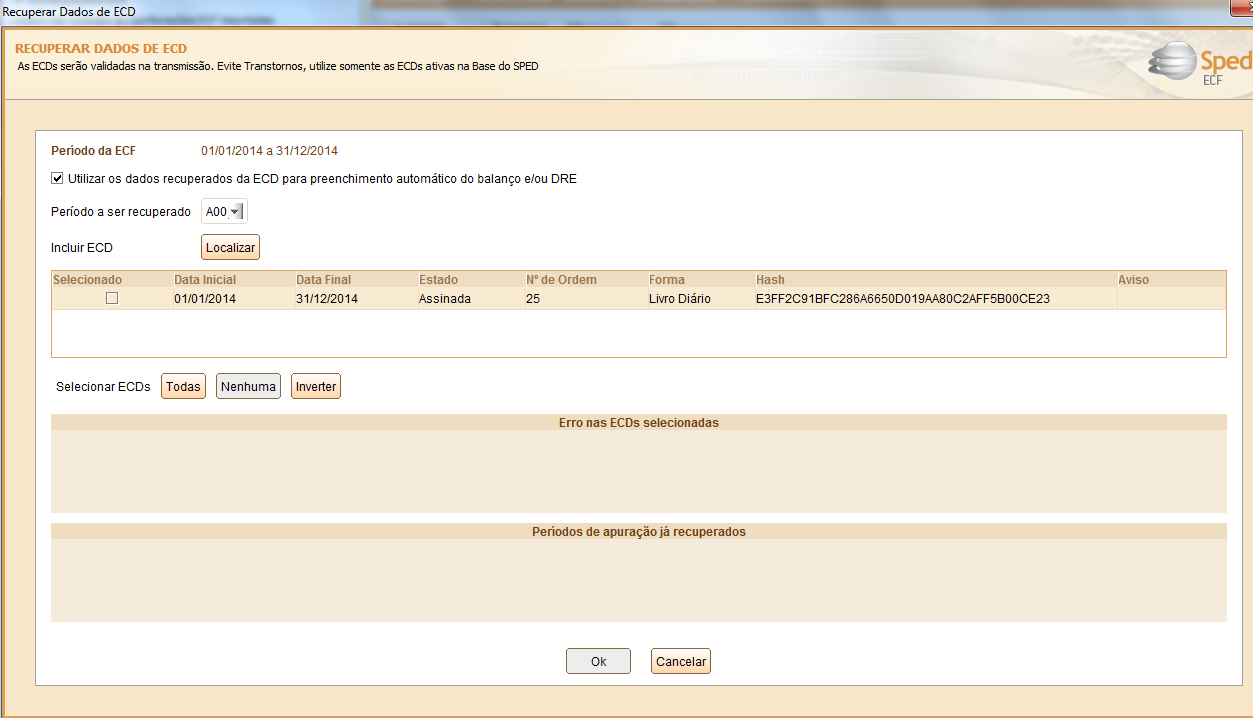Select all ECDs with Todas button
The height and width of the screenshot is (718, 1253).
pyautogui.click(x=183, y=387)
